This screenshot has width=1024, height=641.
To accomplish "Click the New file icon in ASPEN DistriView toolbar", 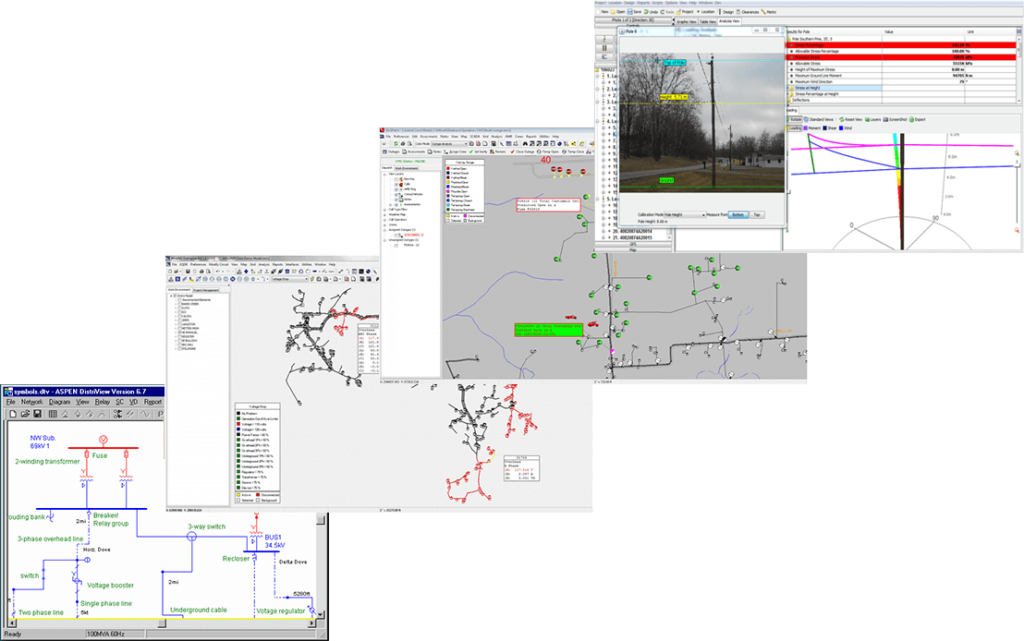I will pos(12,414).
